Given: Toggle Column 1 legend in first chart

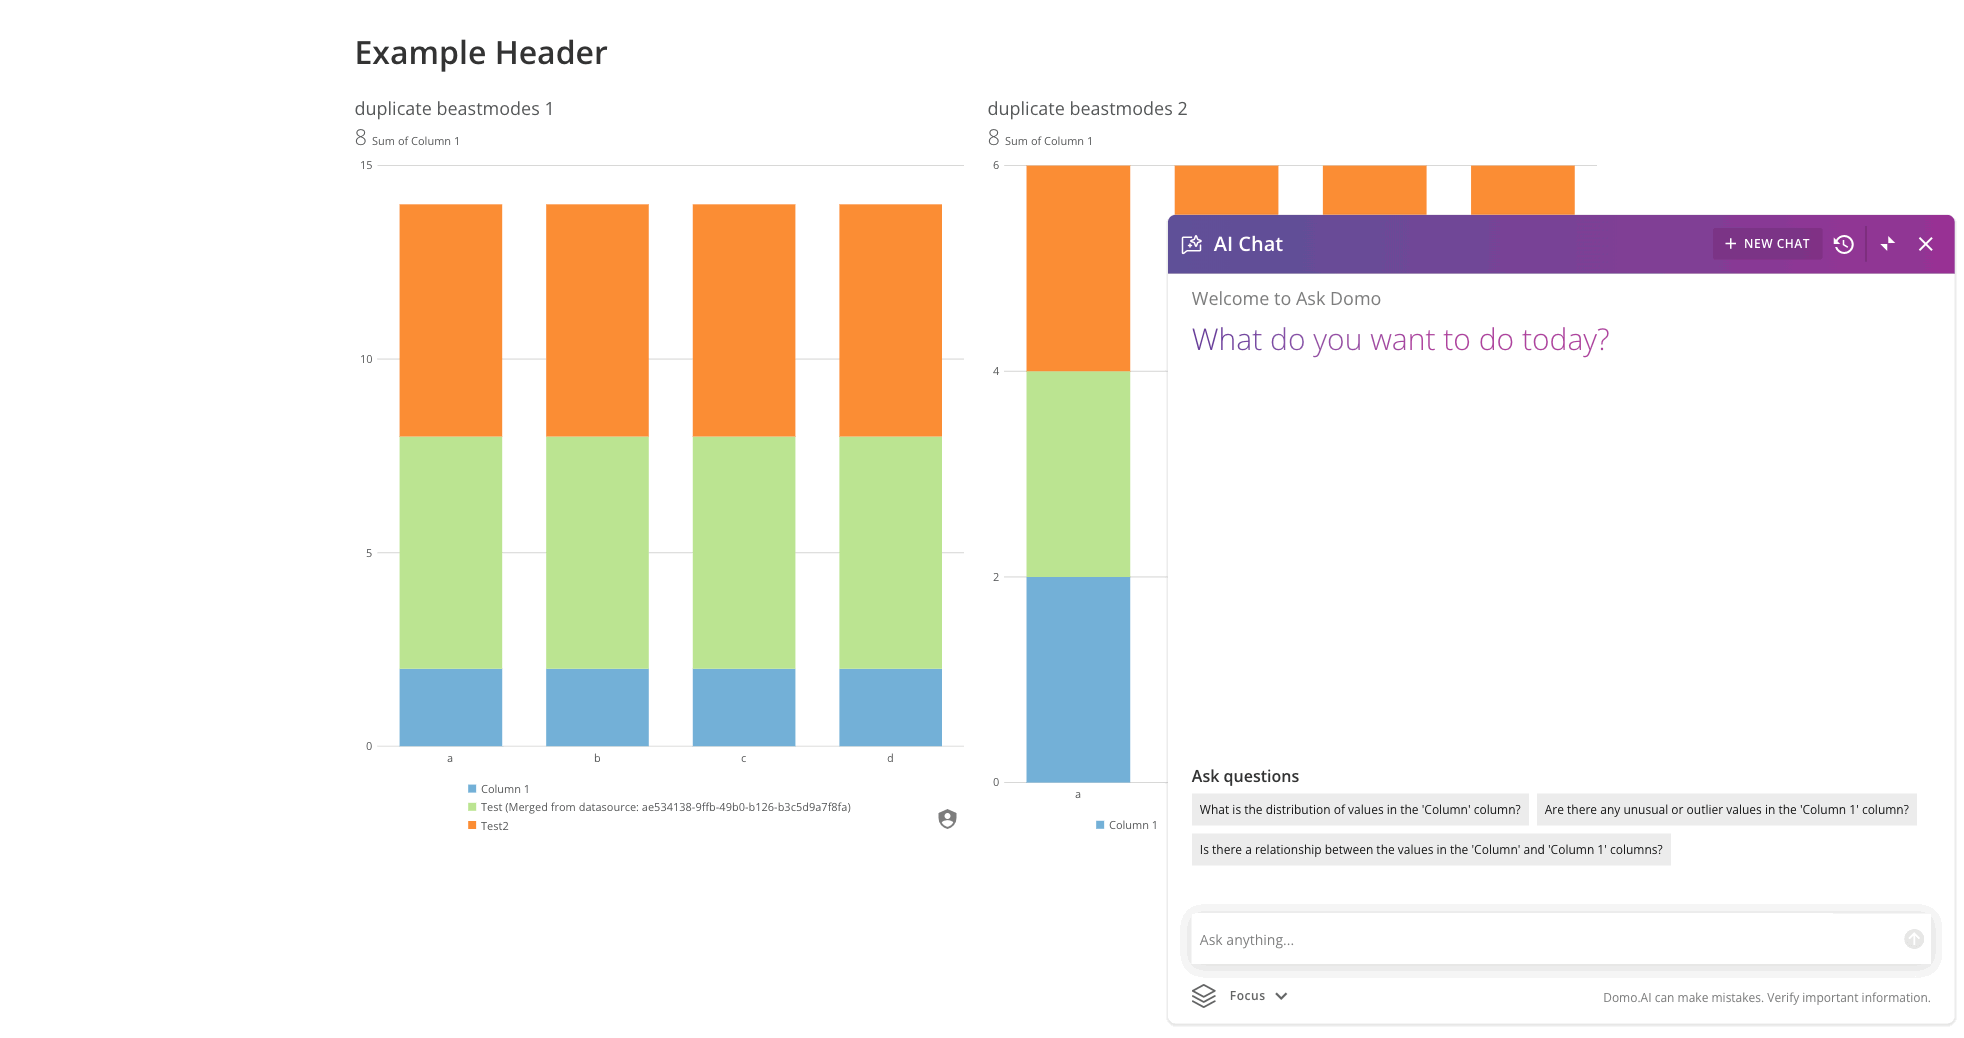Looking at the screenshot, I should pyautogui.click(x=504, y=789).
